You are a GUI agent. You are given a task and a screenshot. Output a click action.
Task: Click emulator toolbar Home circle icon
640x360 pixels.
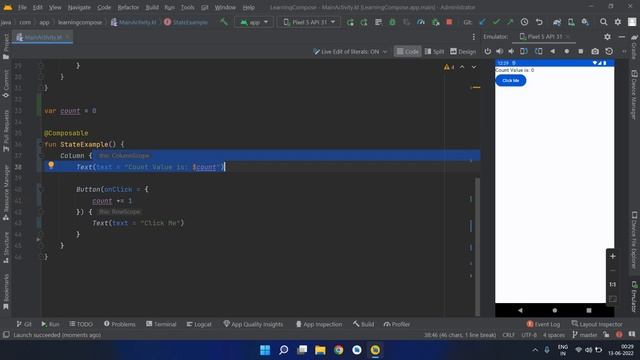point(567,51)
